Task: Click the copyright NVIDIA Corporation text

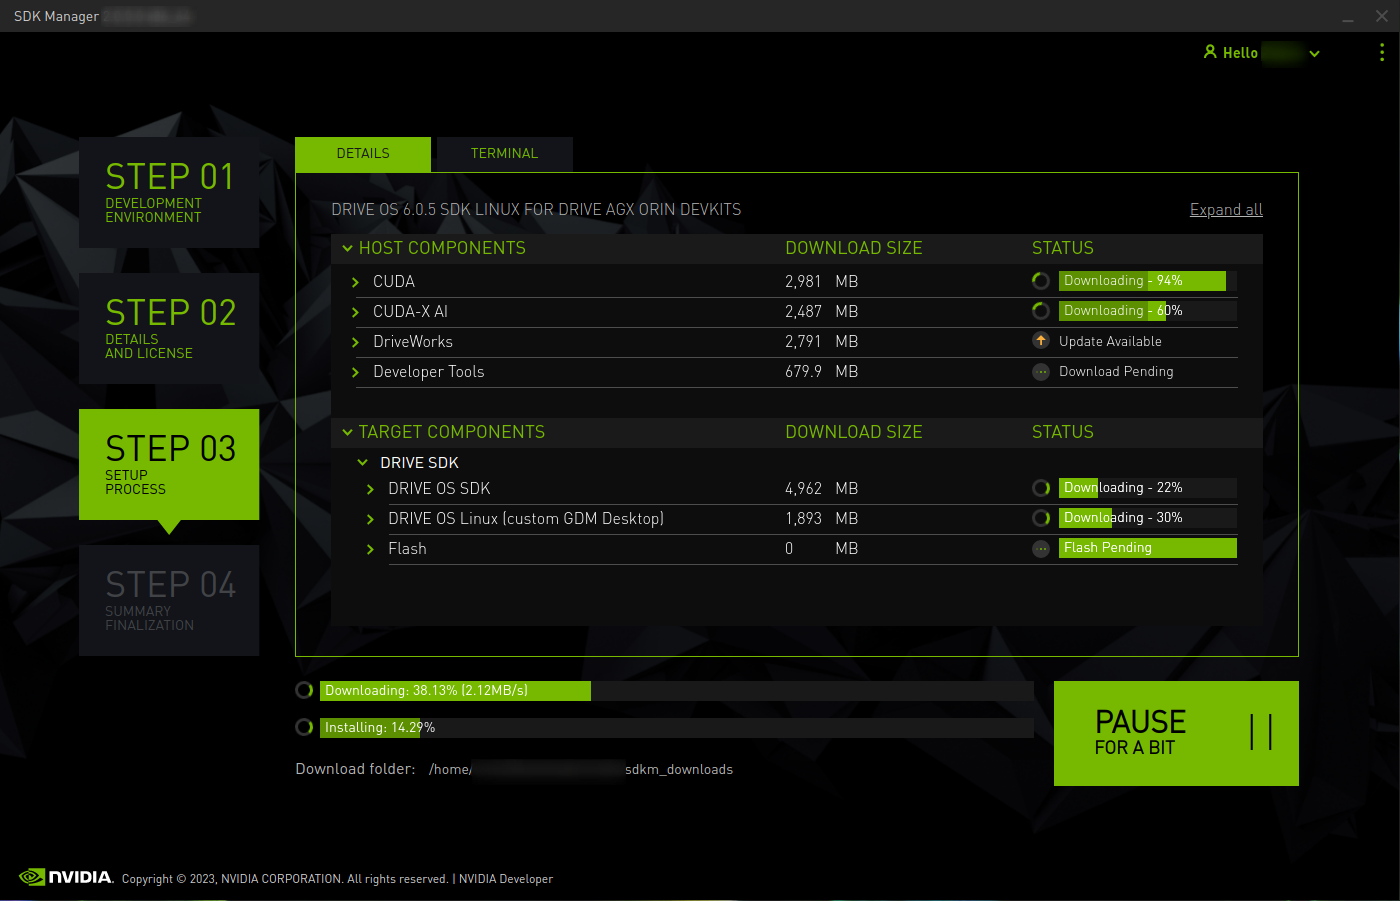Action: [285, 879]
